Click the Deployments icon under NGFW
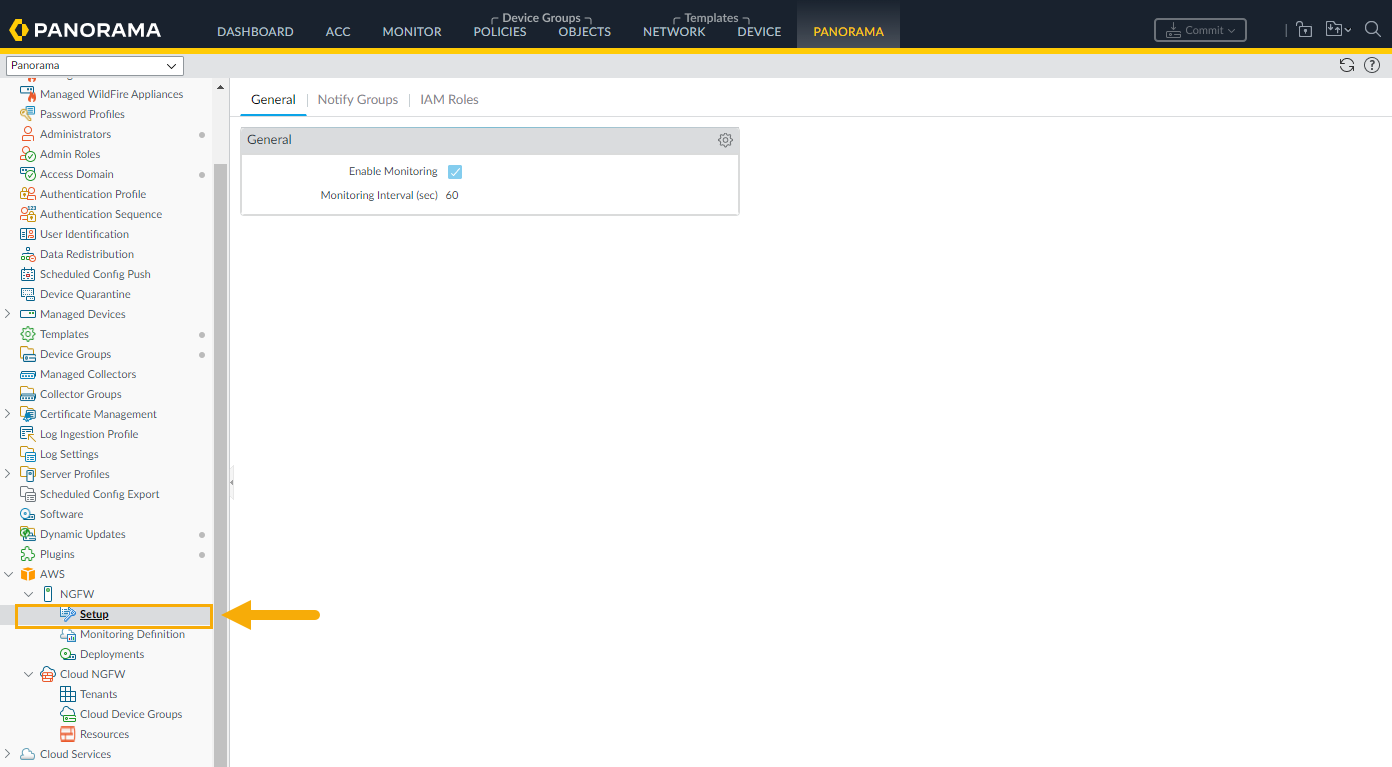The width and height of the screenshot is (1392, 767). click(x=68, y=654)
